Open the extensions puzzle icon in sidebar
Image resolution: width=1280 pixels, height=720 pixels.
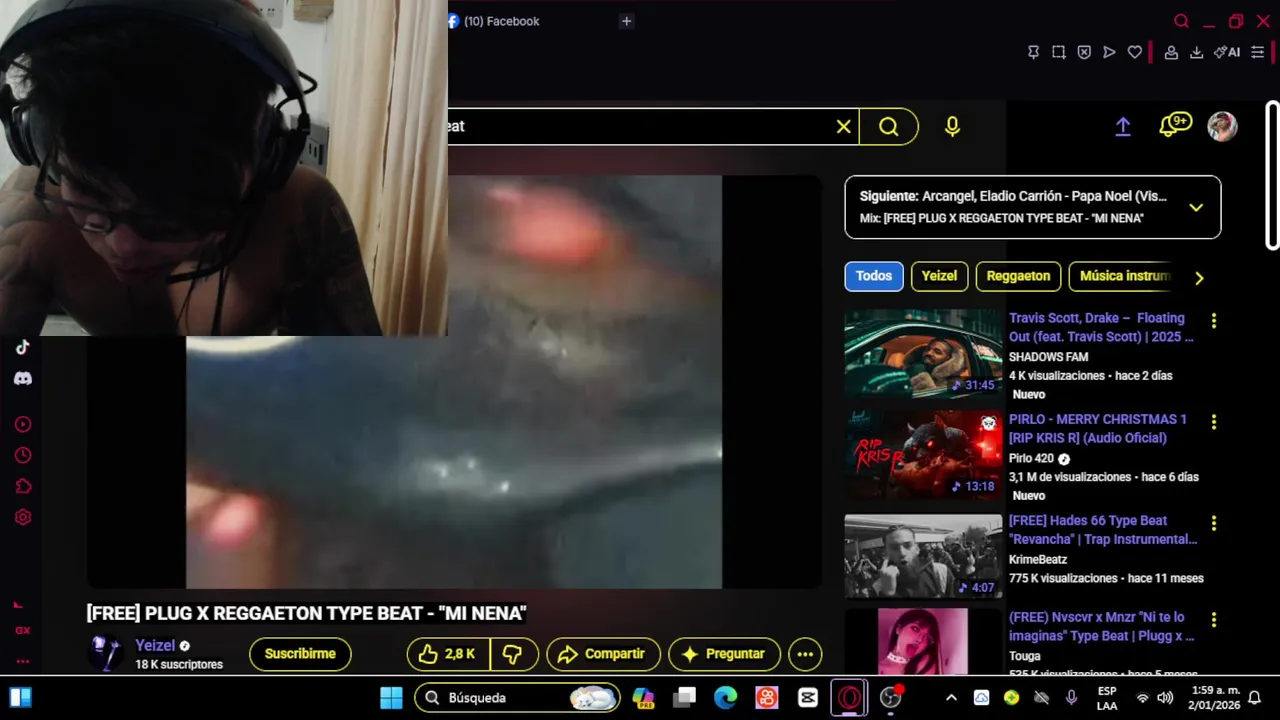click(x=23, y=486)
